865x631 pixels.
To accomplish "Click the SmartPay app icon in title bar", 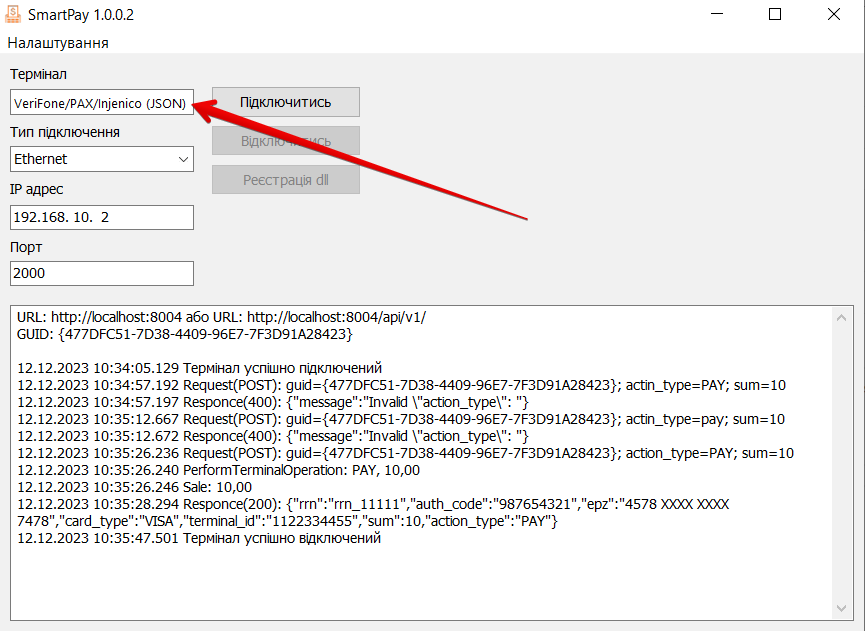I will (14, 15).
